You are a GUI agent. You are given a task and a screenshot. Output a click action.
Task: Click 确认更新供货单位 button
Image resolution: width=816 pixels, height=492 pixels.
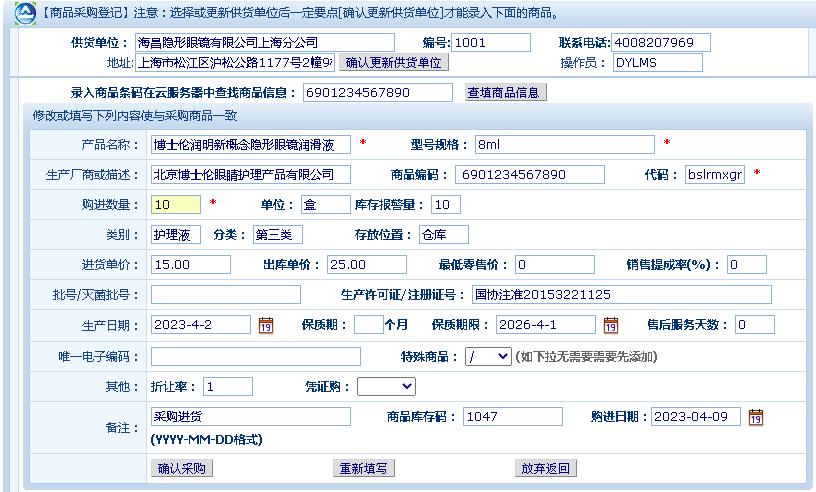(x=393, y=62)
